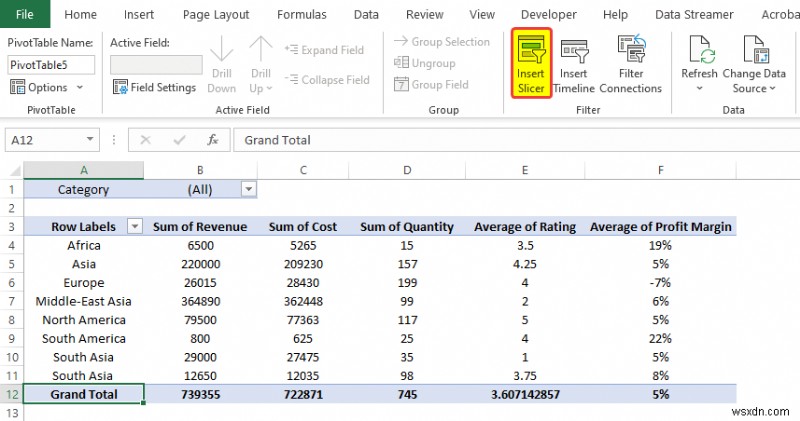Select column D header
800x421 pixels.
coord(407,170)
